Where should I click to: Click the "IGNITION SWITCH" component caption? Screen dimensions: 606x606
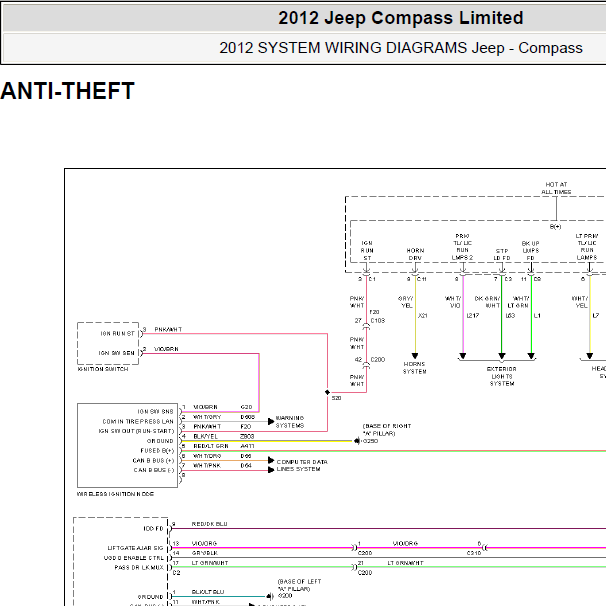pyautogui.click(x=103, y=369)
